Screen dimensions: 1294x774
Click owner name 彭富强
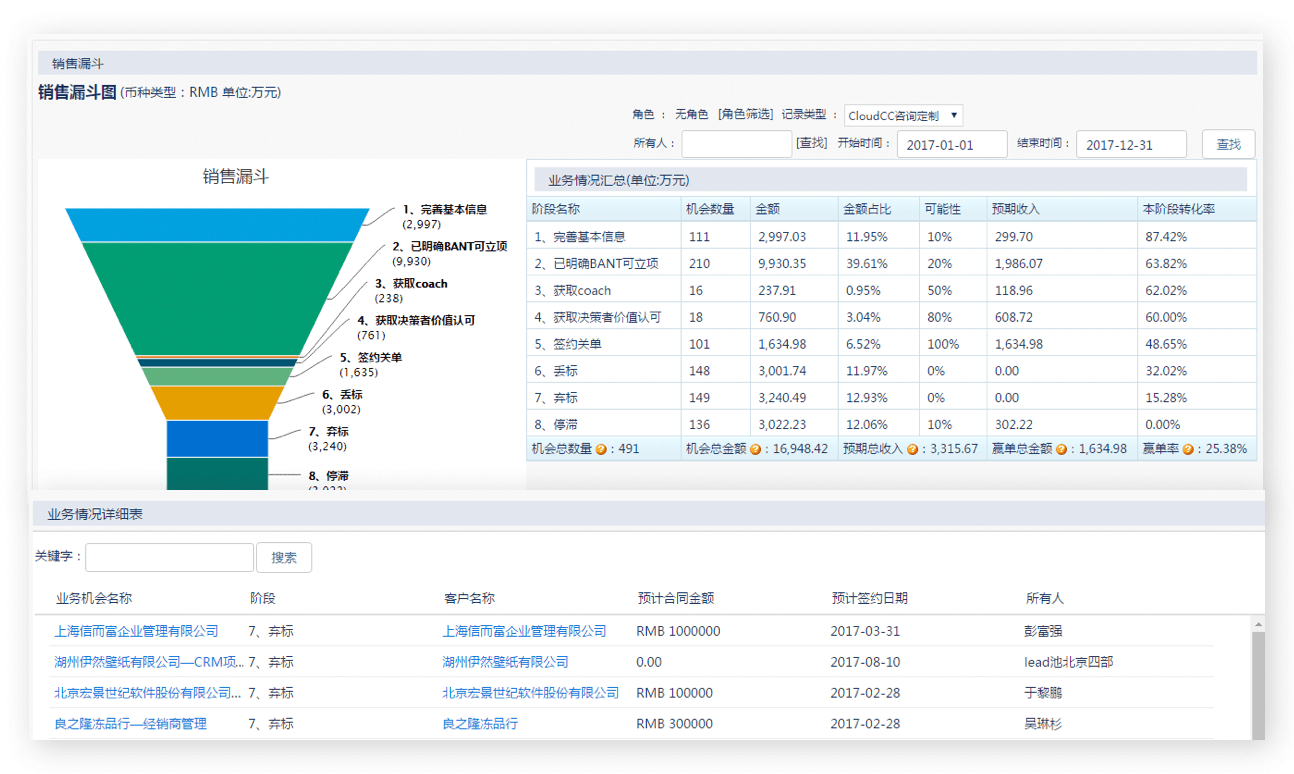[x=1044, y=631]
